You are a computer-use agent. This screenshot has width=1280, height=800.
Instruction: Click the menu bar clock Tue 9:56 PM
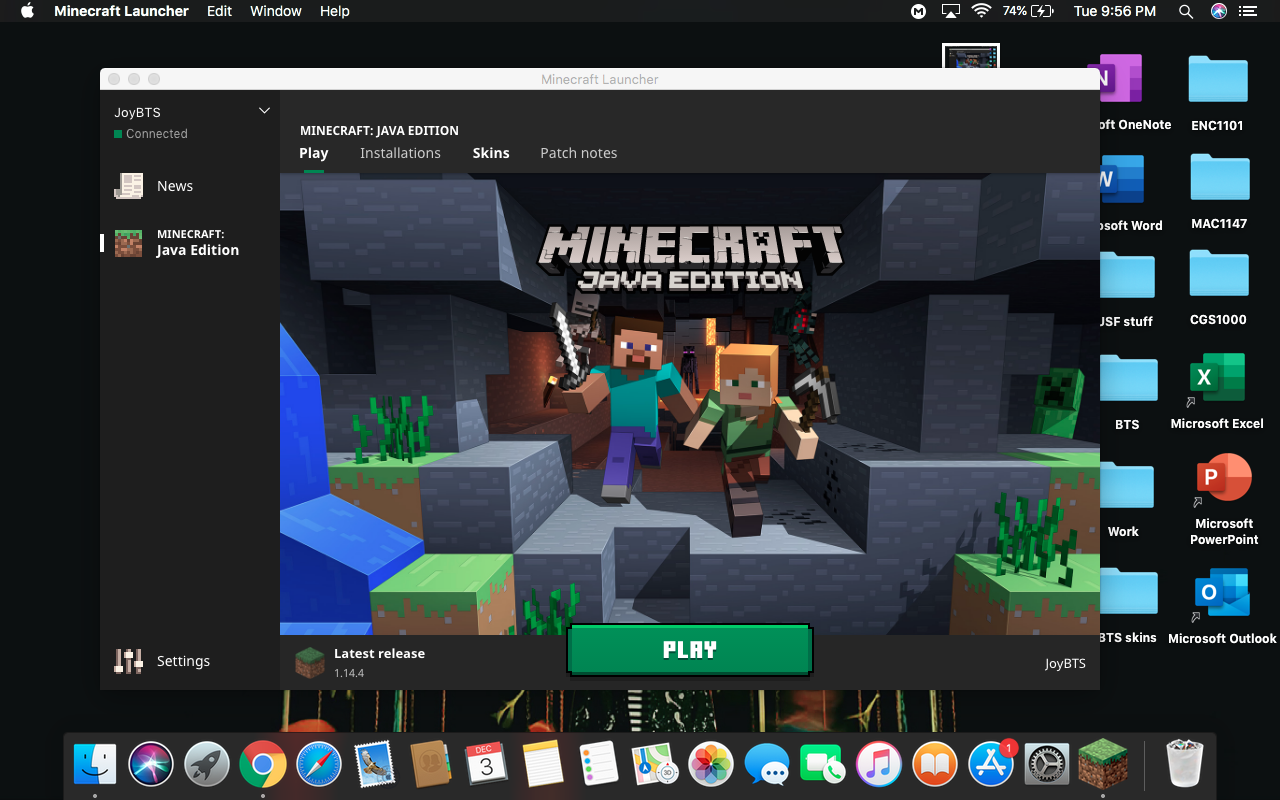(x=1114, y=11)
